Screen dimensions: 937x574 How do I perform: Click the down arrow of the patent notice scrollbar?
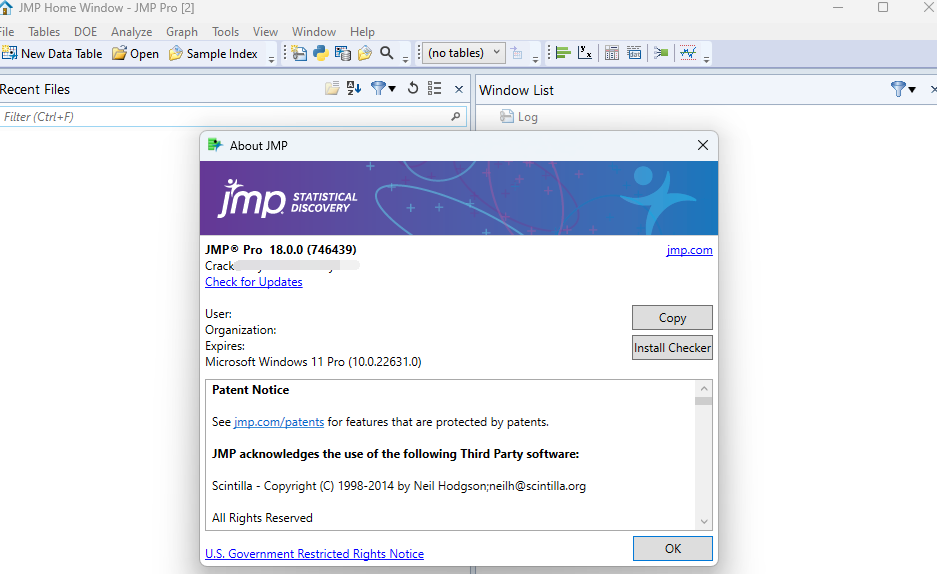tap(704, 521)
